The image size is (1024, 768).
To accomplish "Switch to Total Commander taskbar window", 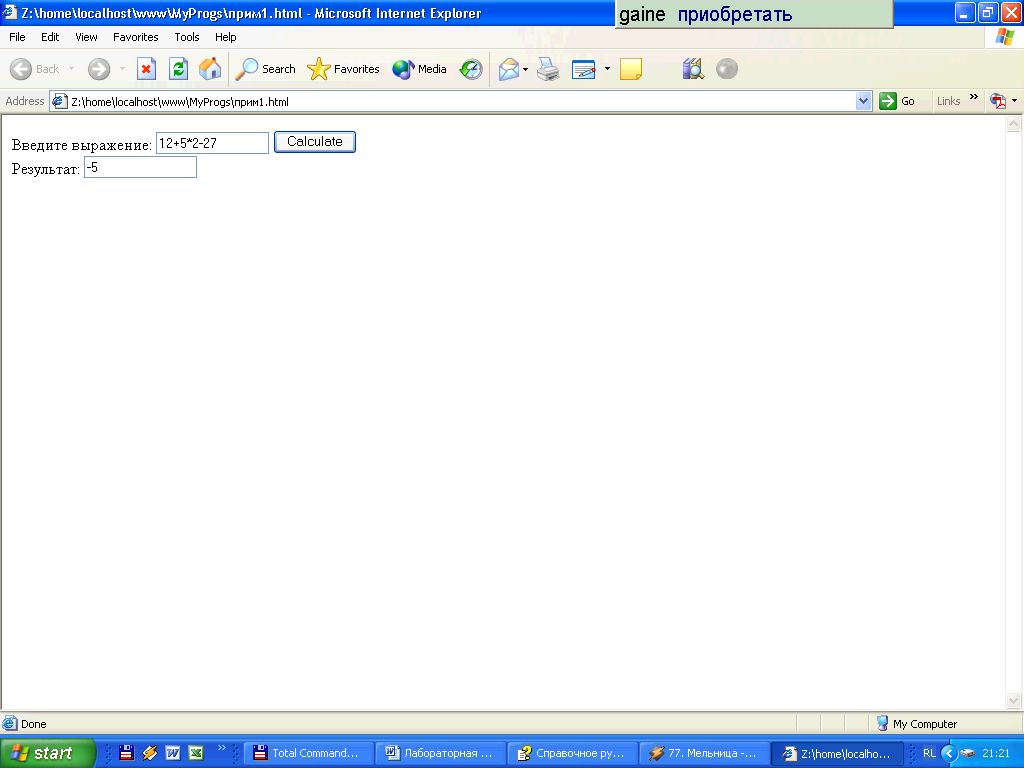I will pos(309,753).
